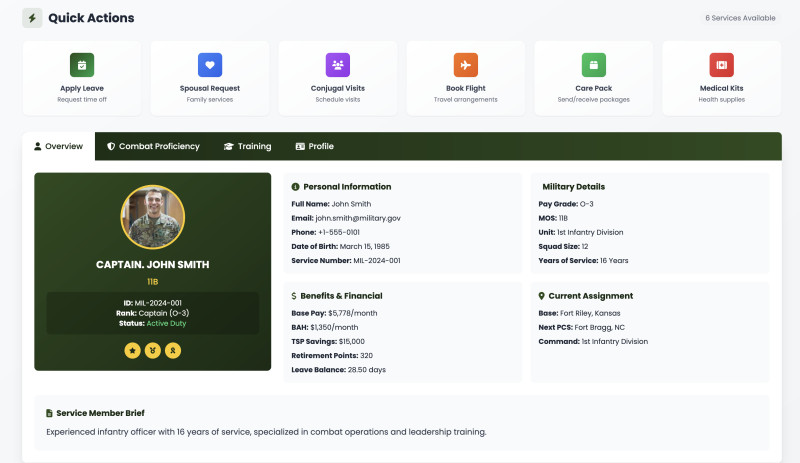Select the Profile tab

(314, 146)
